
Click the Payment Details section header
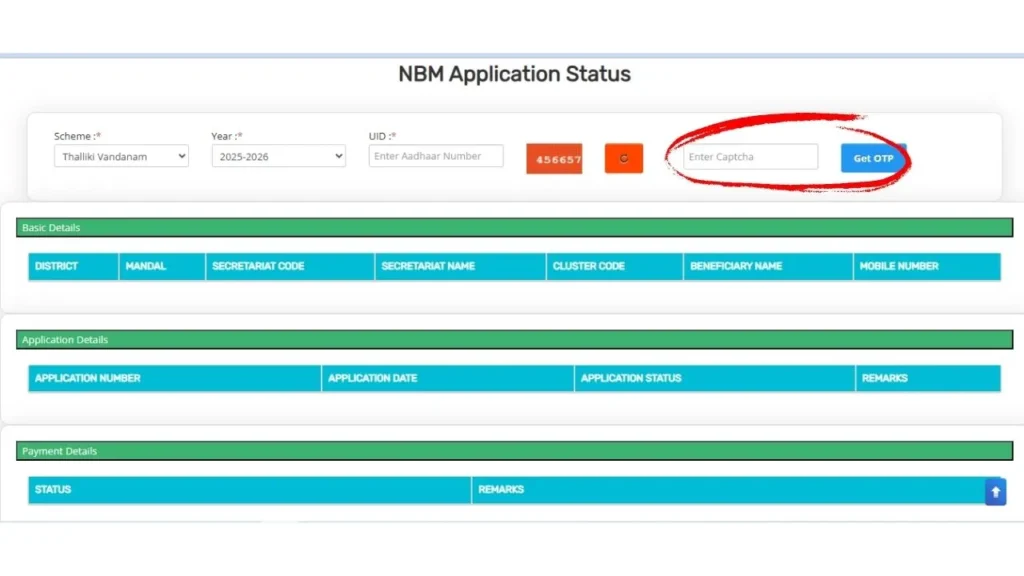515,451
